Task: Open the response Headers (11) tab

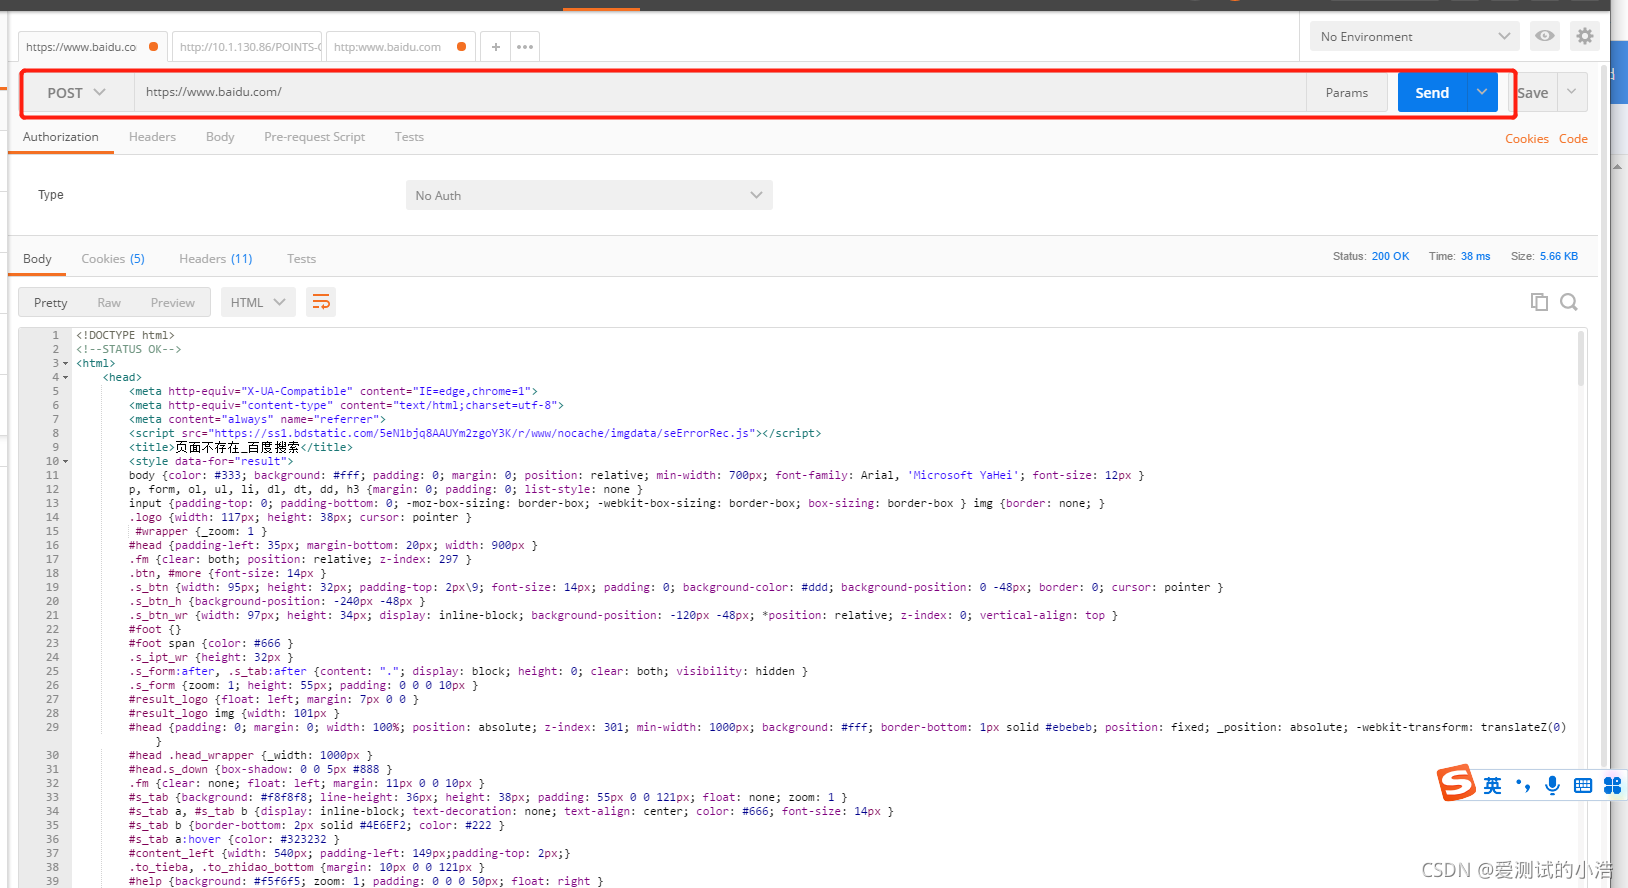Action: [x=216, y=259]
